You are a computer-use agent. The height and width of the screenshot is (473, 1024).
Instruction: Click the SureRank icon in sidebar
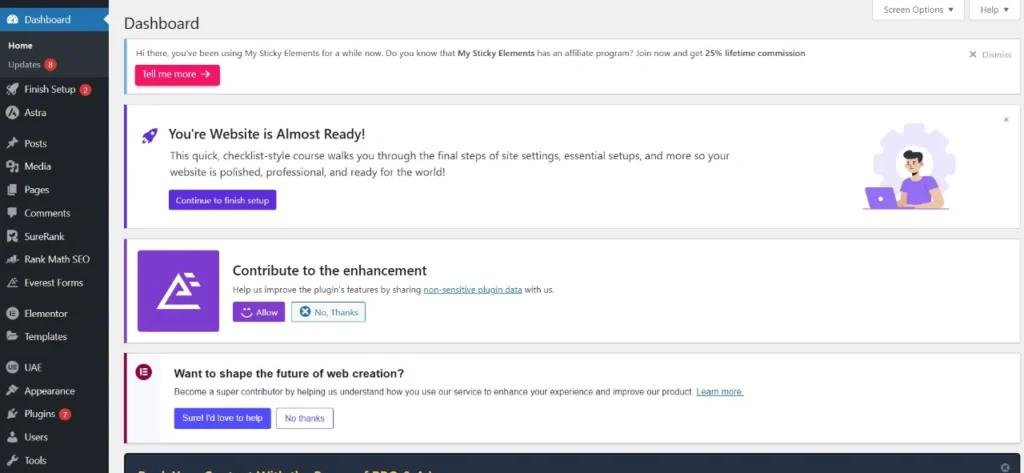click(x=12, y=236)
